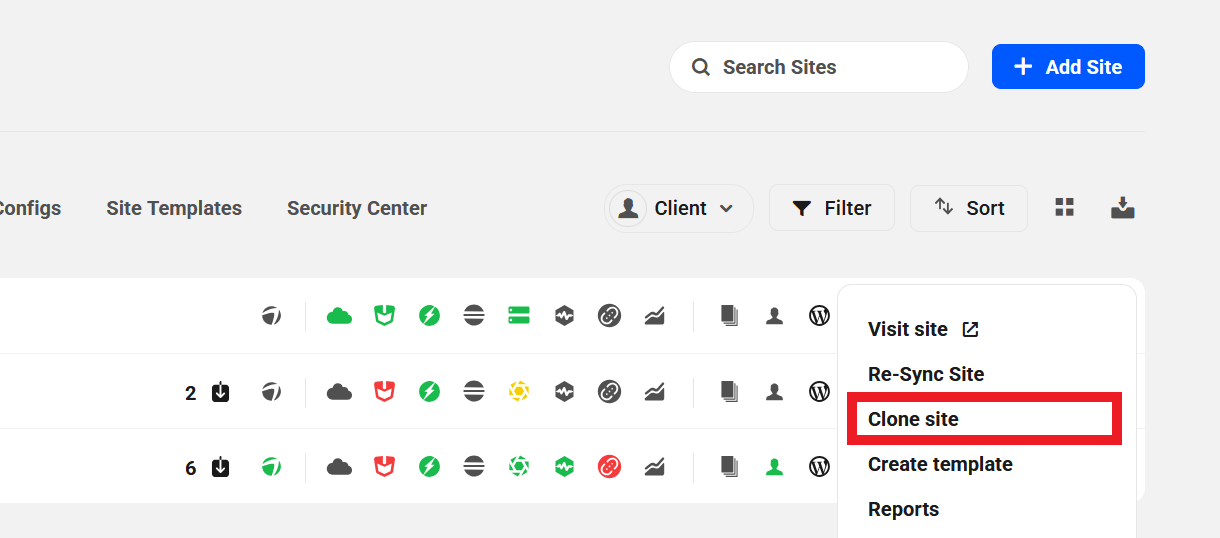Click green server hosting icon in first row
The width and height of the screenshot is (1220, 538).
click(x=518, y=316)
